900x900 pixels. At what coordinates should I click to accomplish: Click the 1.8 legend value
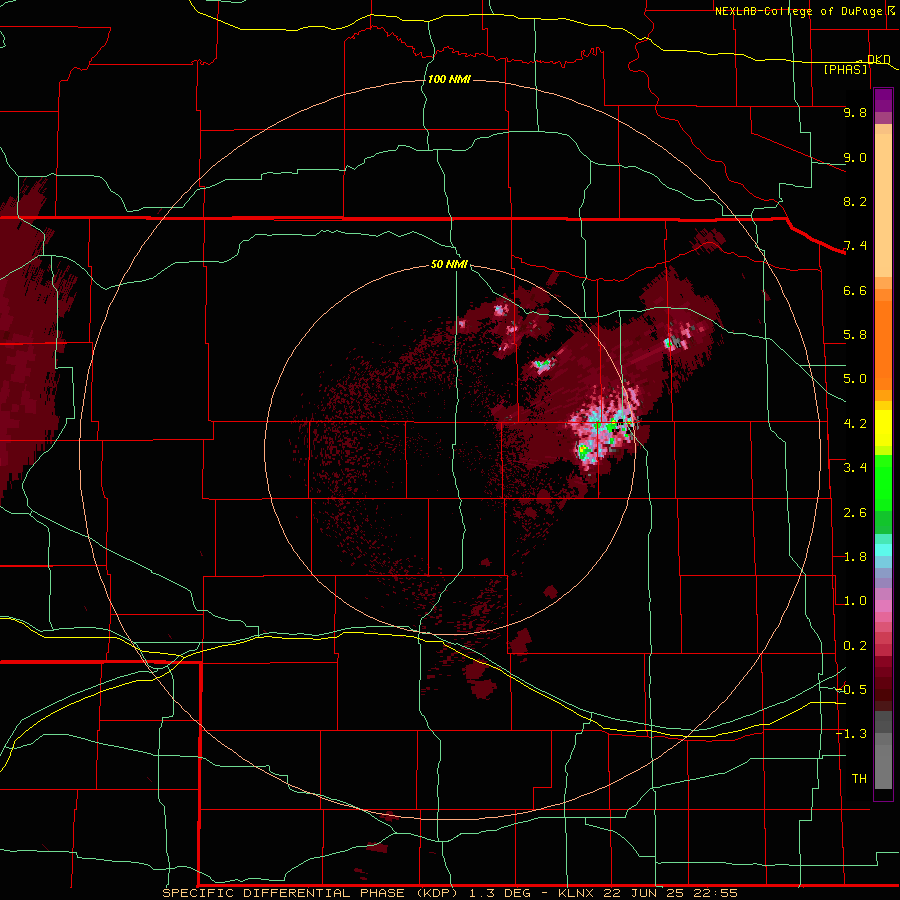click(855, 557)
